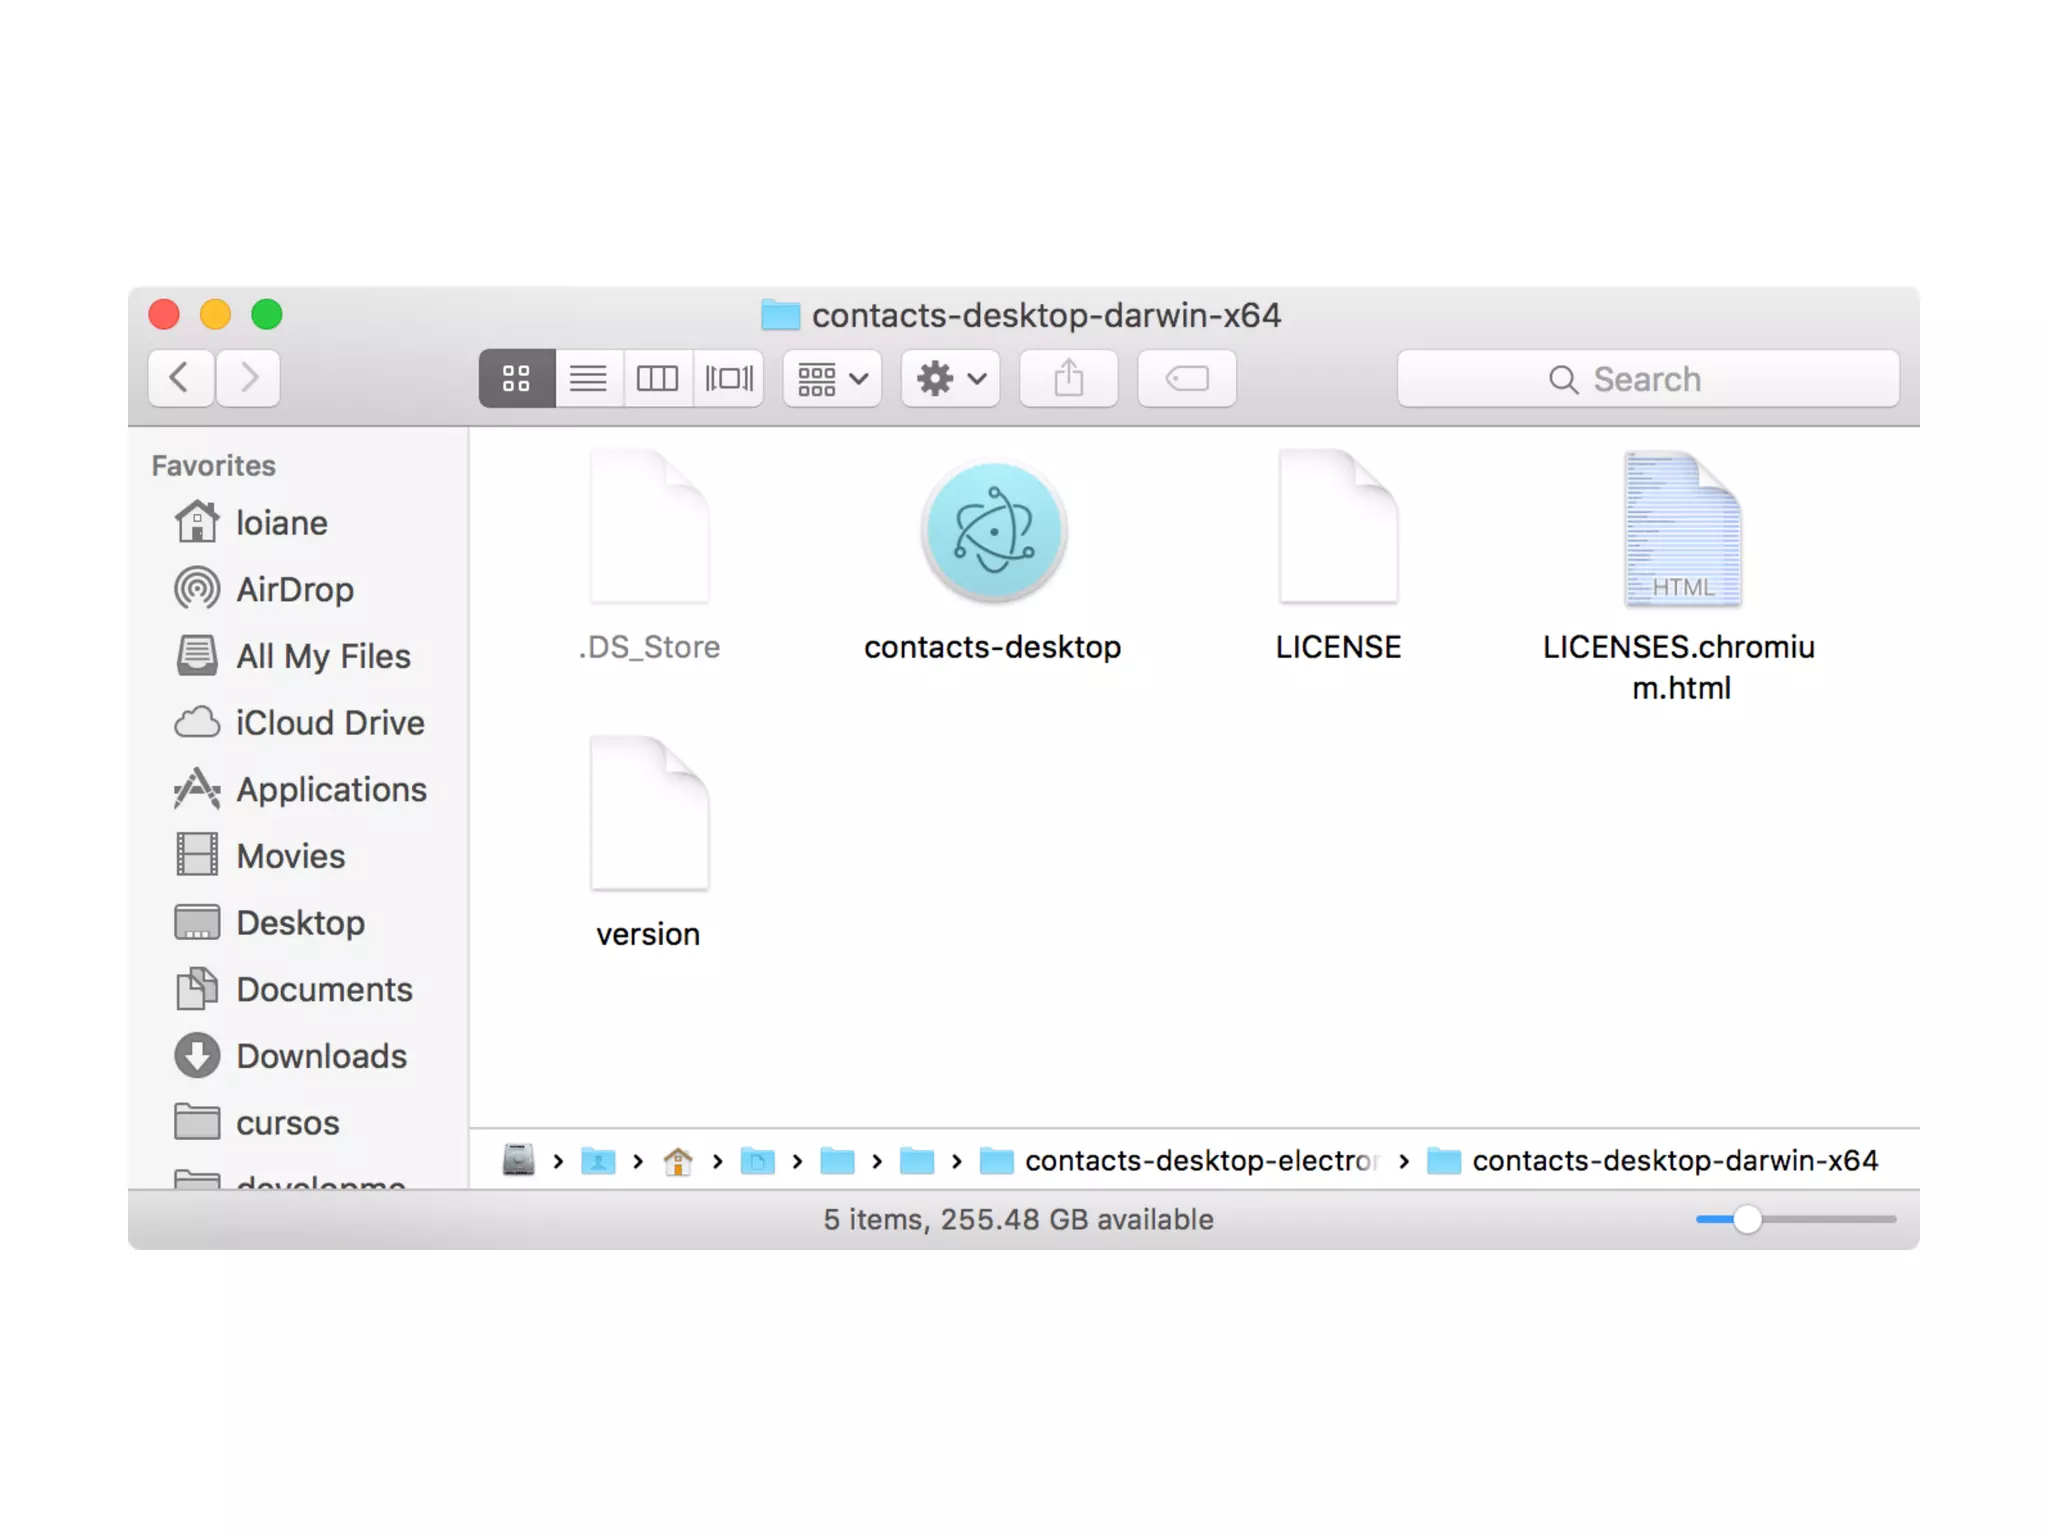Open the arrange-by grouping dropdown
This screenshot has width=2048, height=1536.
[832, 378]
